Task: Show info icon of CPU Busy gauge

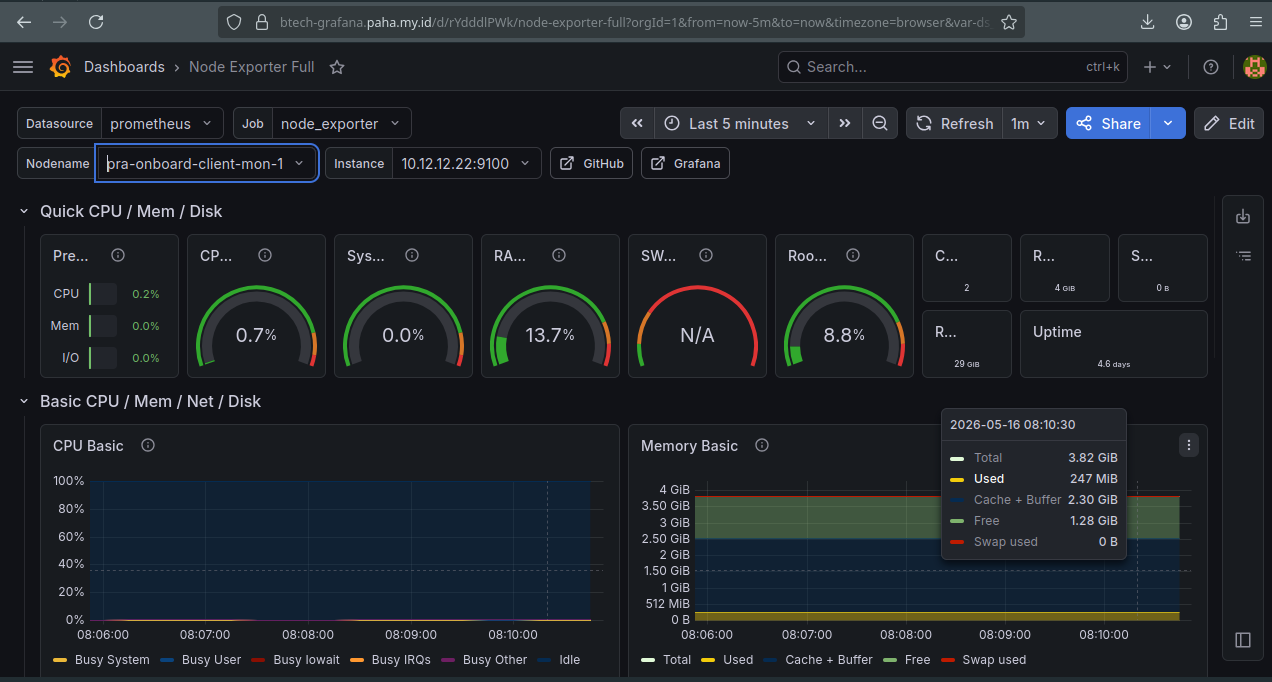Action: point(265,256)
